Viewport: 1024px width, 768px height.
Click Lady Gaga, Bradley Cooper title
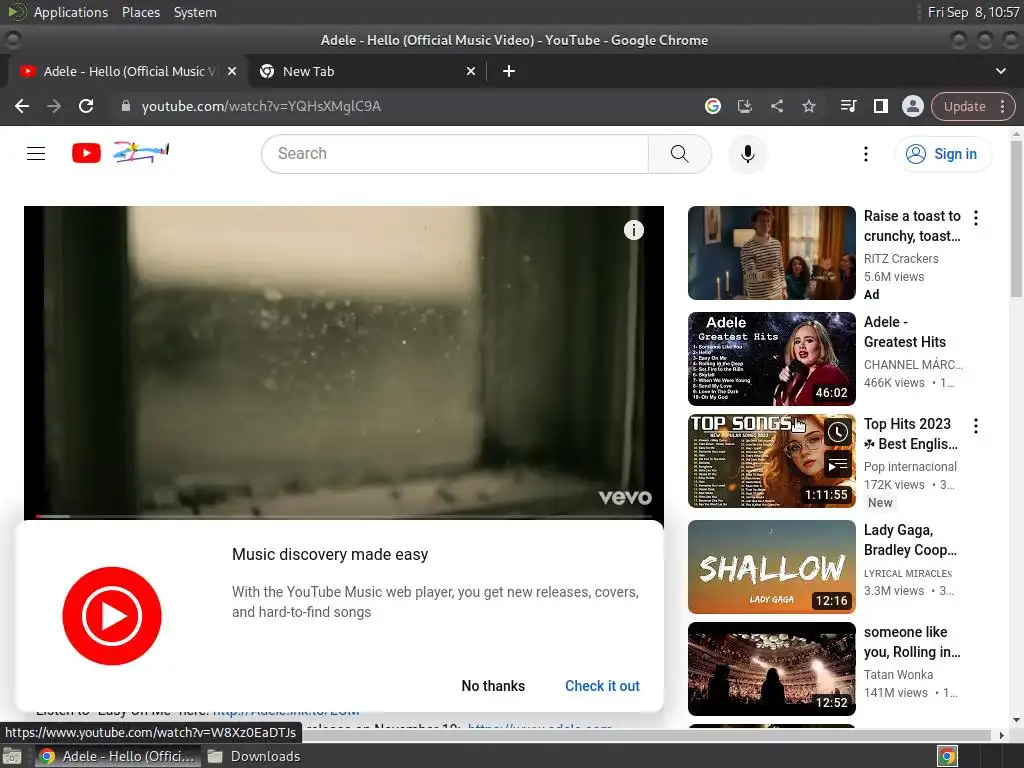(910, 539)
